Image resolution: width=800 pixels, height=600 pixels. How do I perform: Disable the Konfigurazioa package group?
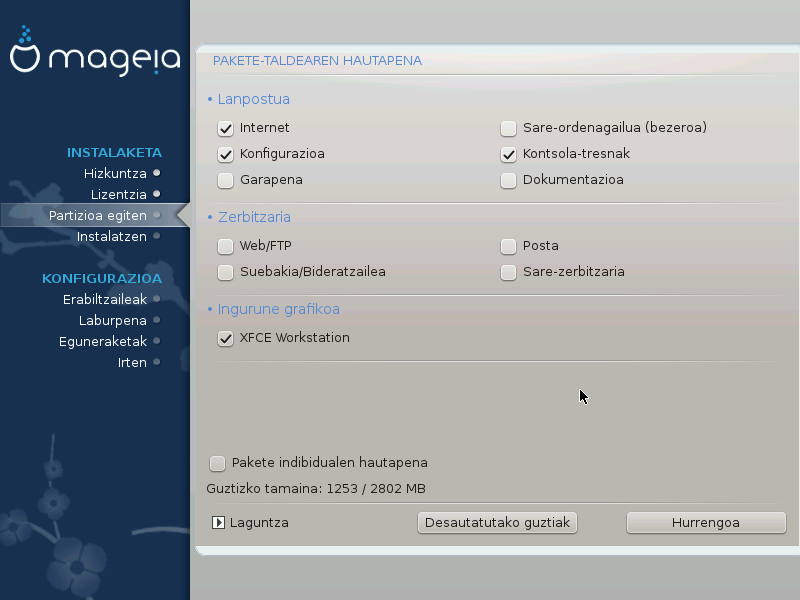[x=226, y=154]
